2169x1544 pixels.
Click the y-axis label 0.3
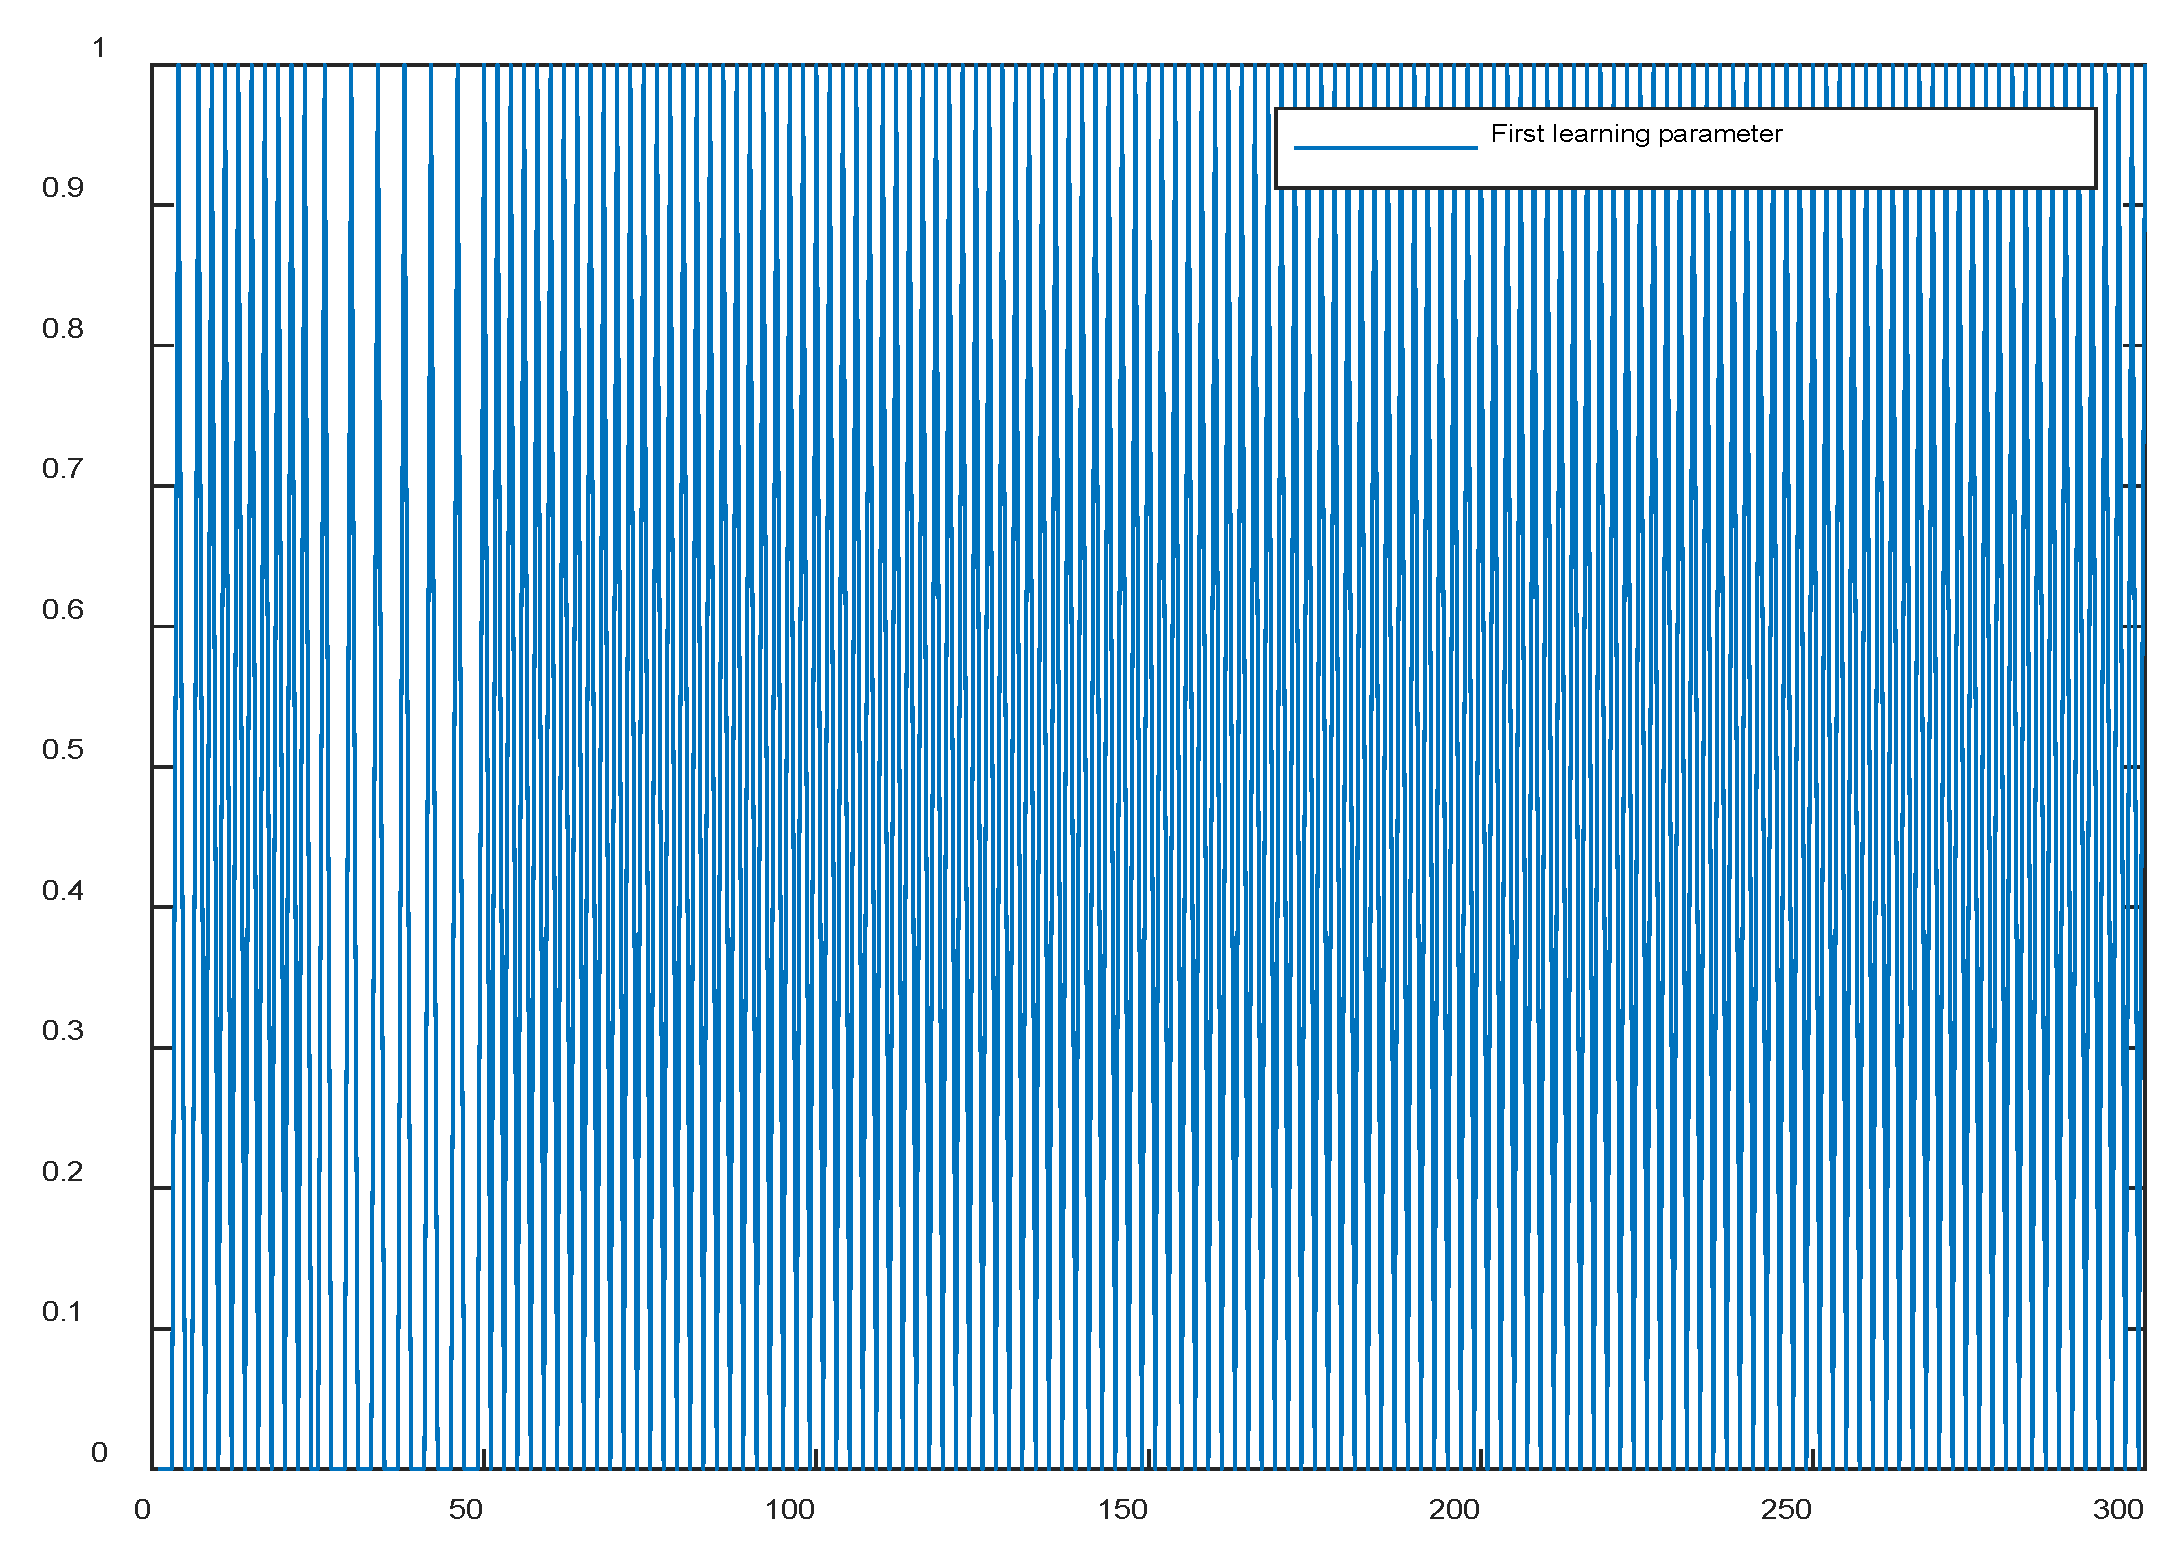point(62,1031)
